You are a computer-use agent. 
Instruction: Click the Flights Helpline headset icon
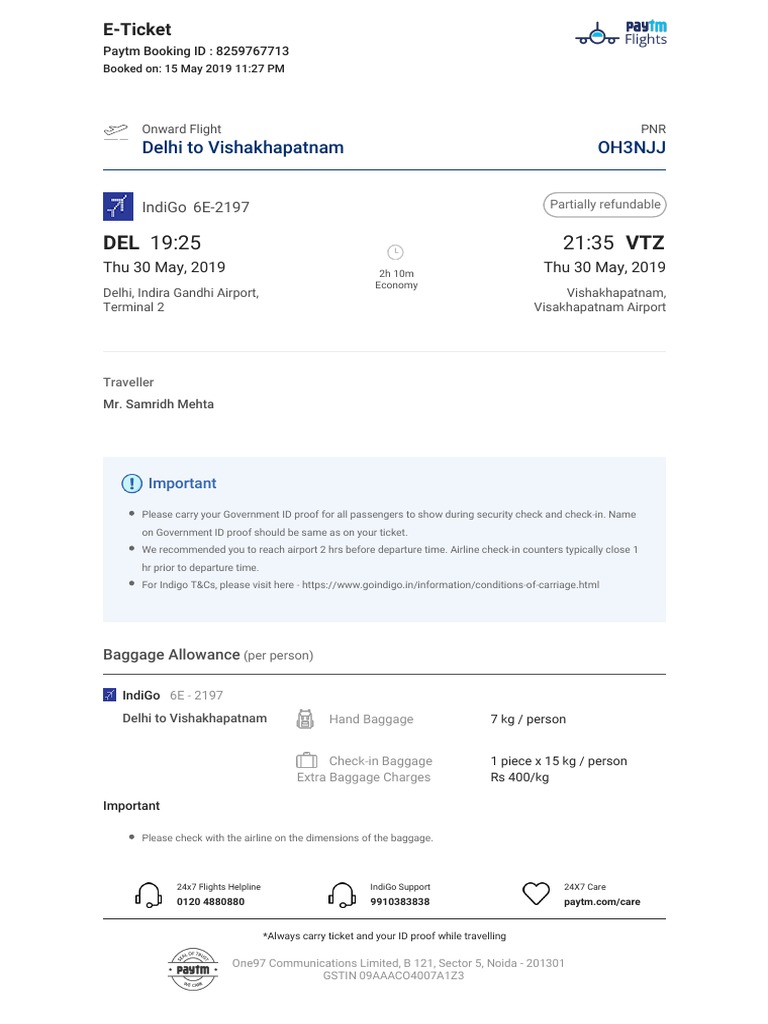pyautogui.click(x=148, y=894)
